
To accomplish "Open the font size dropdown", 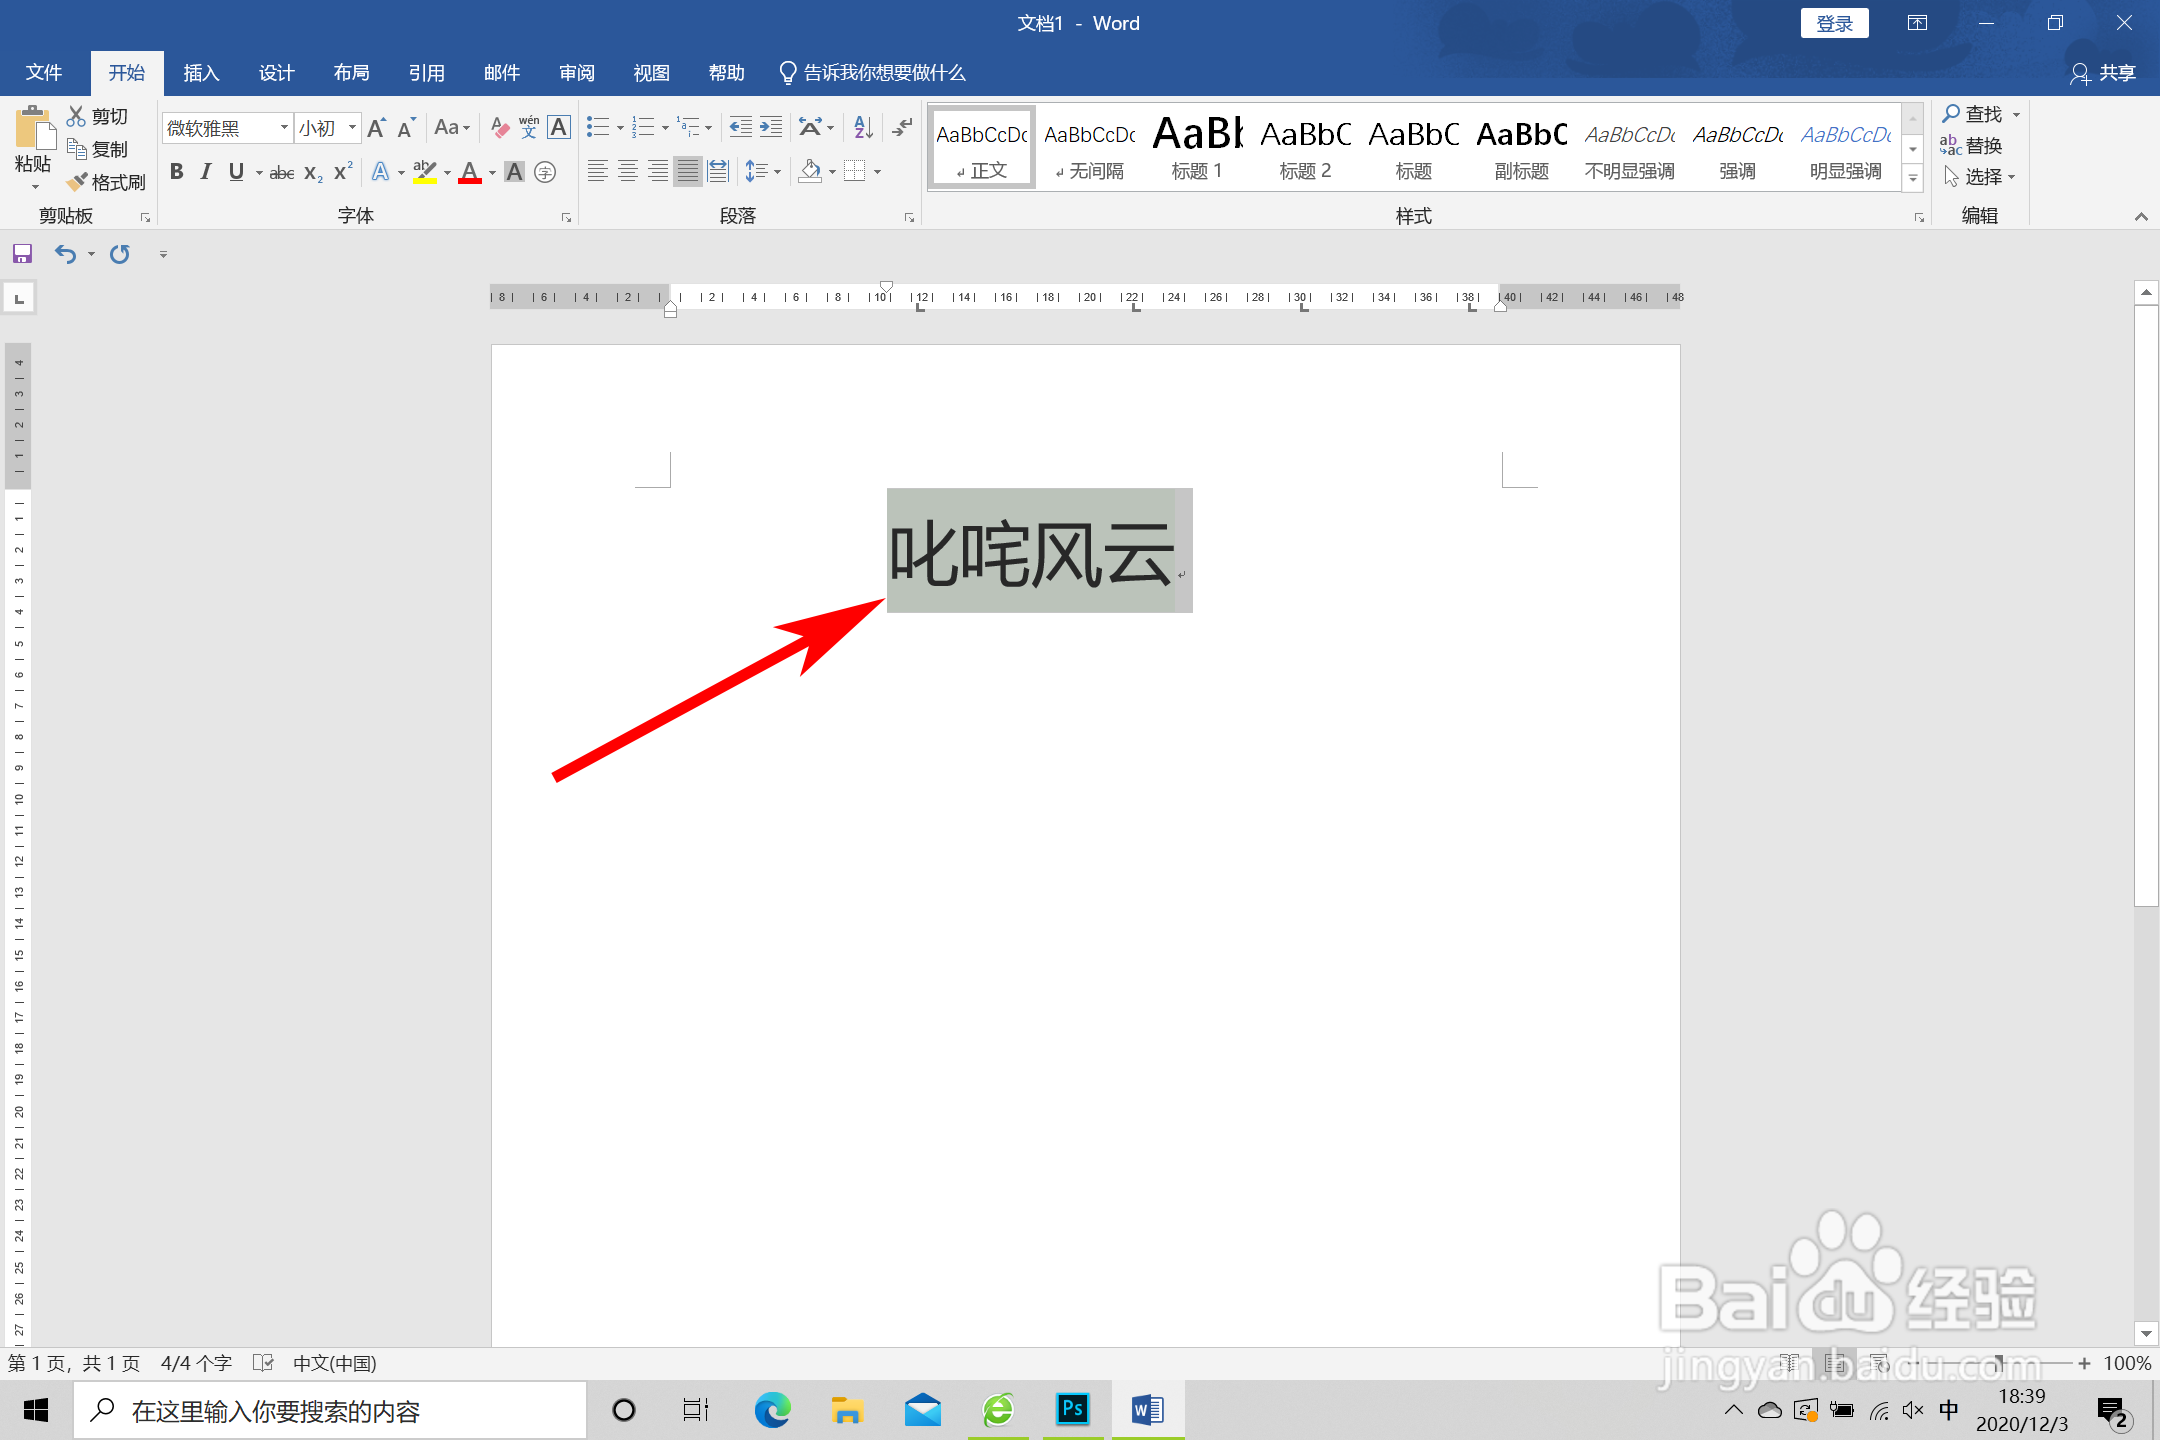I will click(352, 128).
